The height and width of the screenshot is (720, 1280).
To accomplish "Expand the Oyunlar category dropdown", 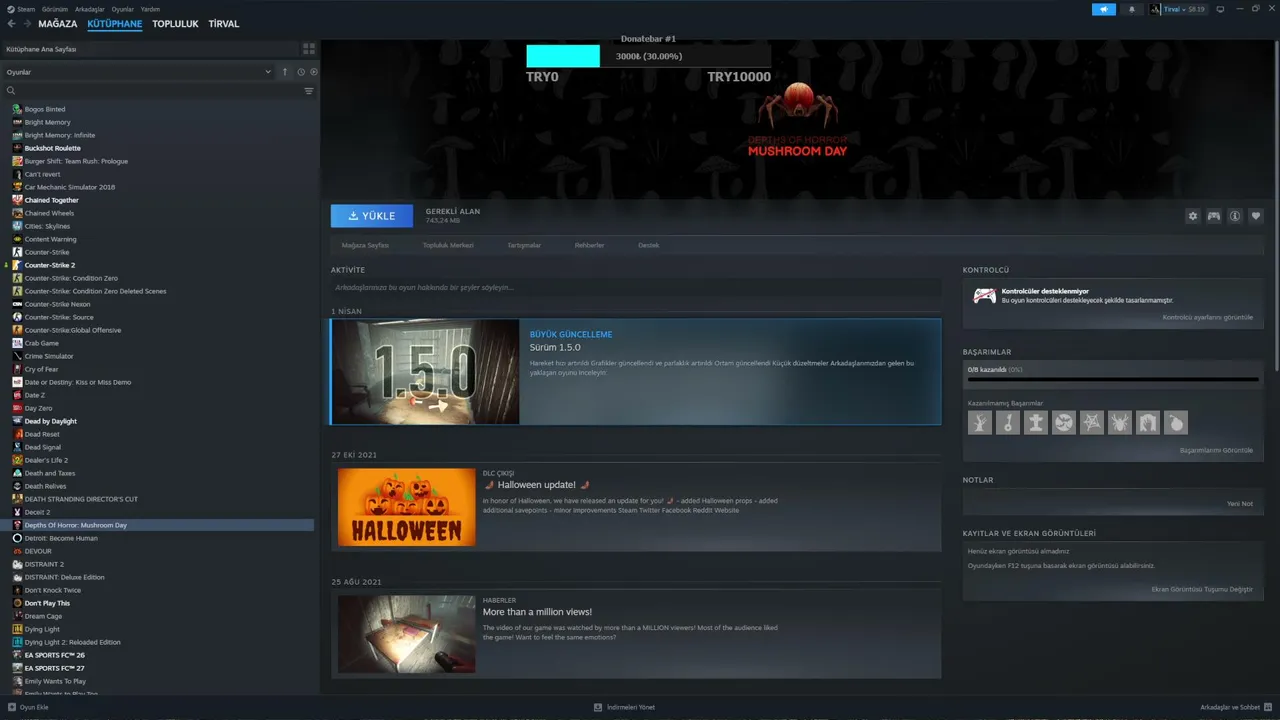I will click(x=138, y=72).
